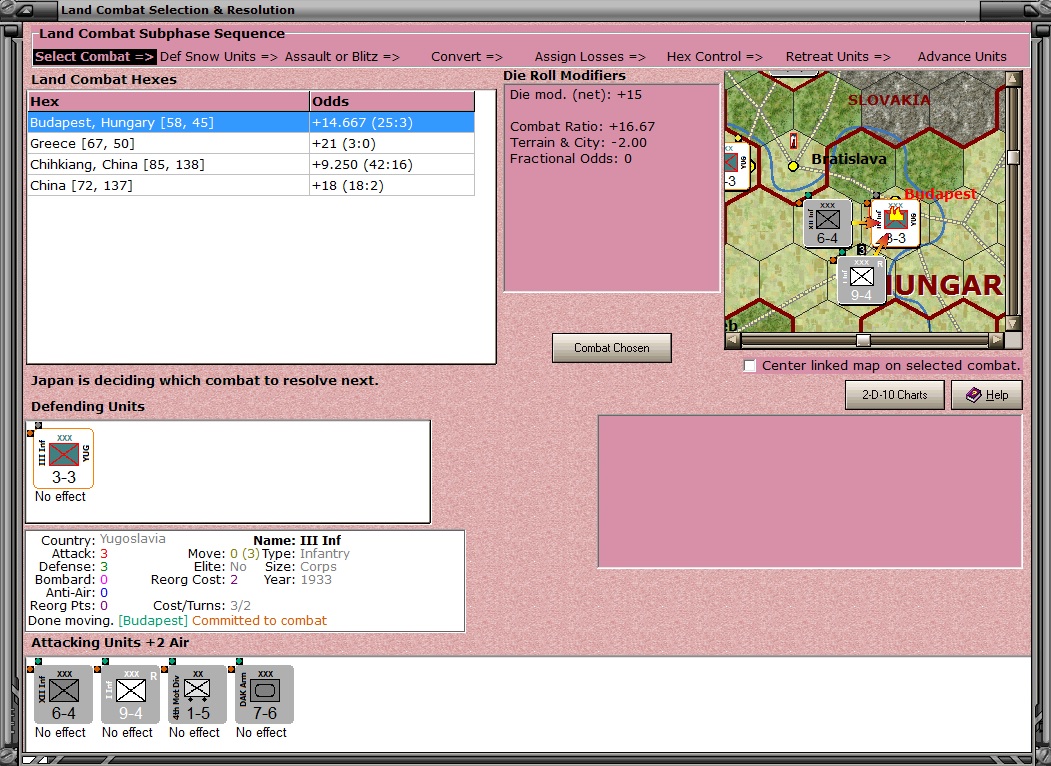Click the Combat Ratio: +16.67 line
The width and height of the screenshot is (1051, 766).
coord(582,127)
